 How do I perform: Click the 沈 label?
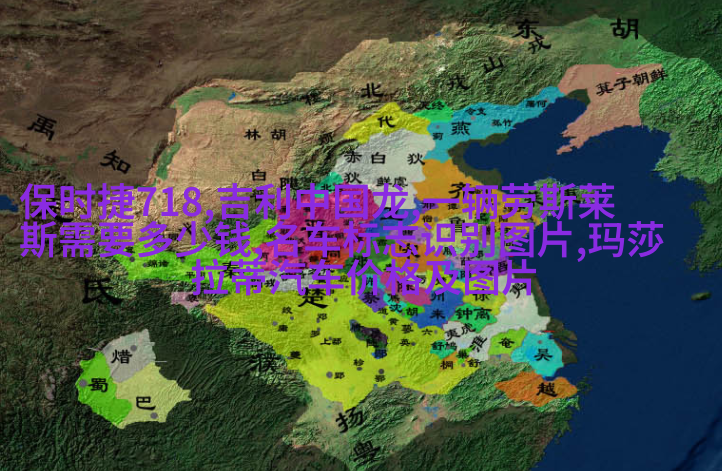coord(396,309)
